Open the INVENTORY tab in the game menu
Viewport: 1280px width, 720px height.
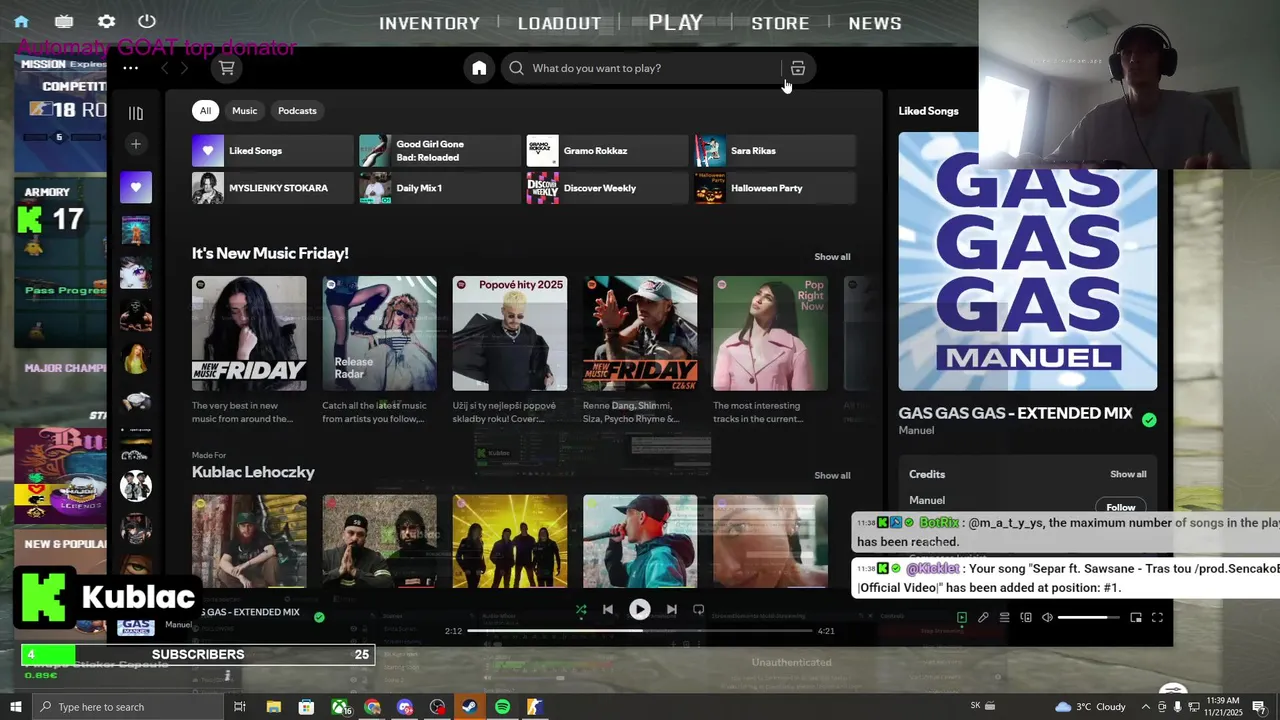[430, 23]
